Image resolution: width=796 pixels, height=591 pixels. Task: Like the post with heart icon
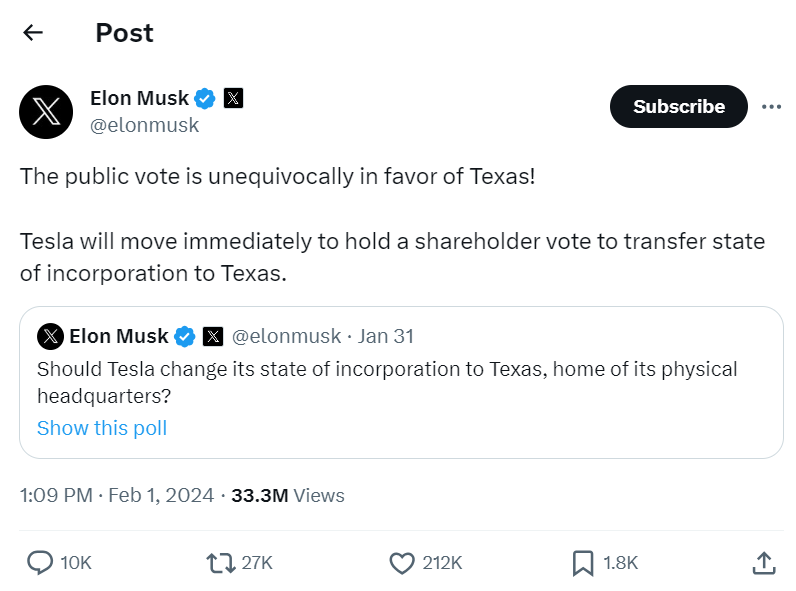[402, 563]
